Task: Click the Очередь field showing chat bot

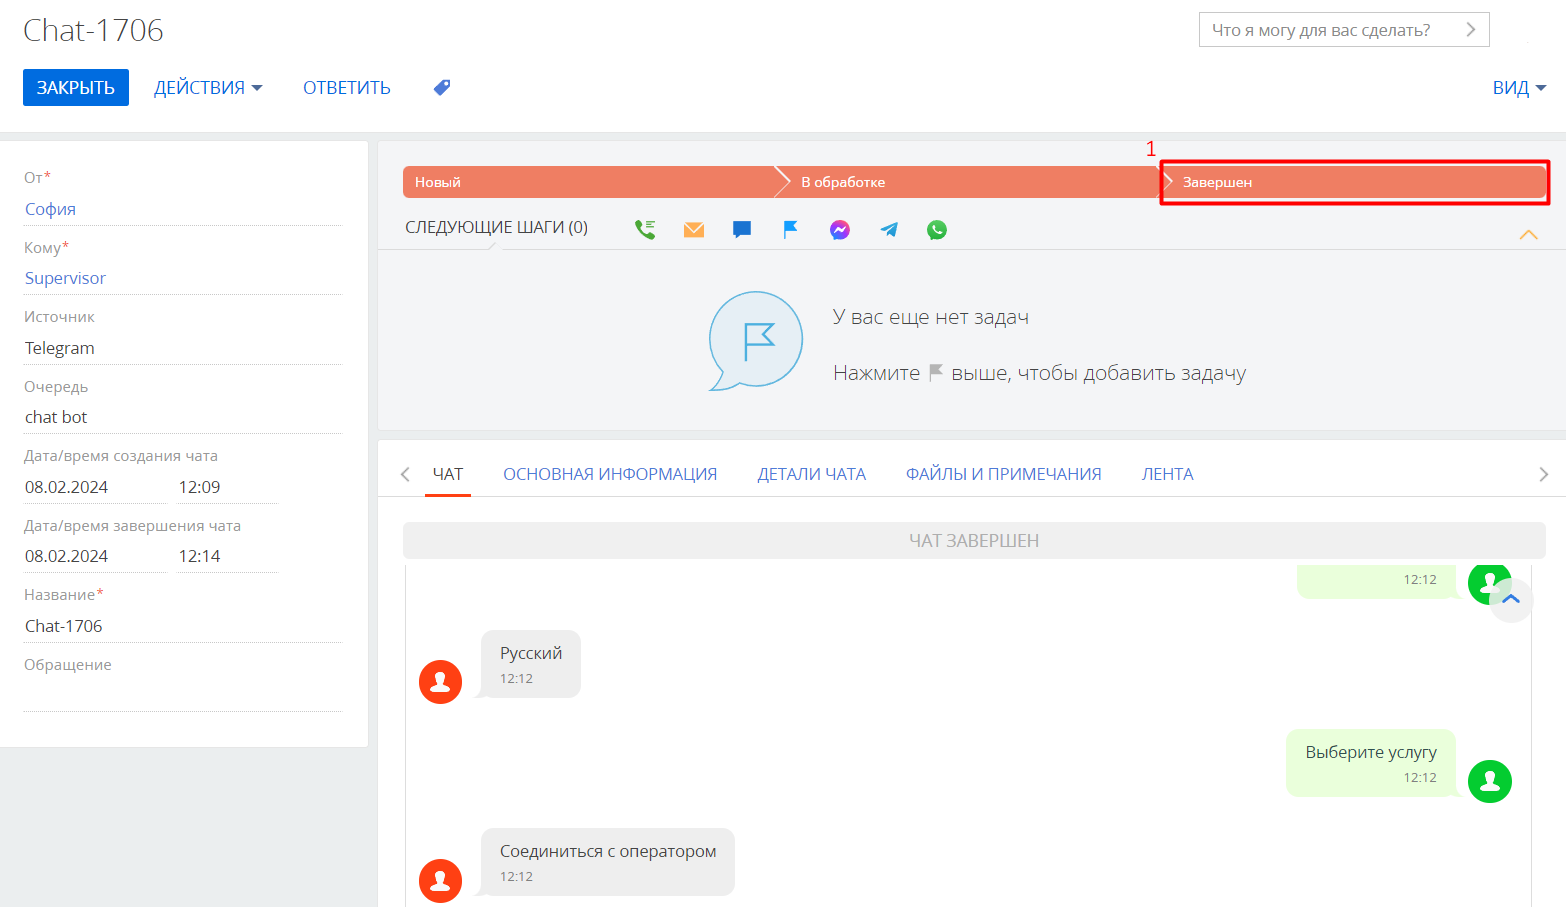Action: (183, 417)
